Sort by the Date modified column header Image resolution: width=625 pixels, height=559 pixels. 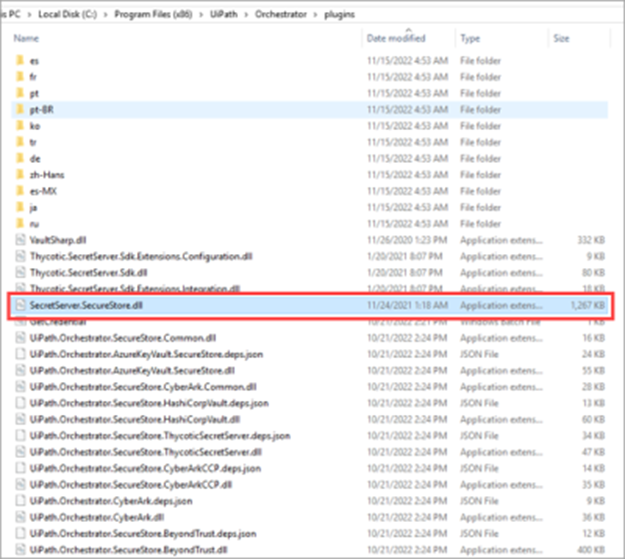coord(395,38)
